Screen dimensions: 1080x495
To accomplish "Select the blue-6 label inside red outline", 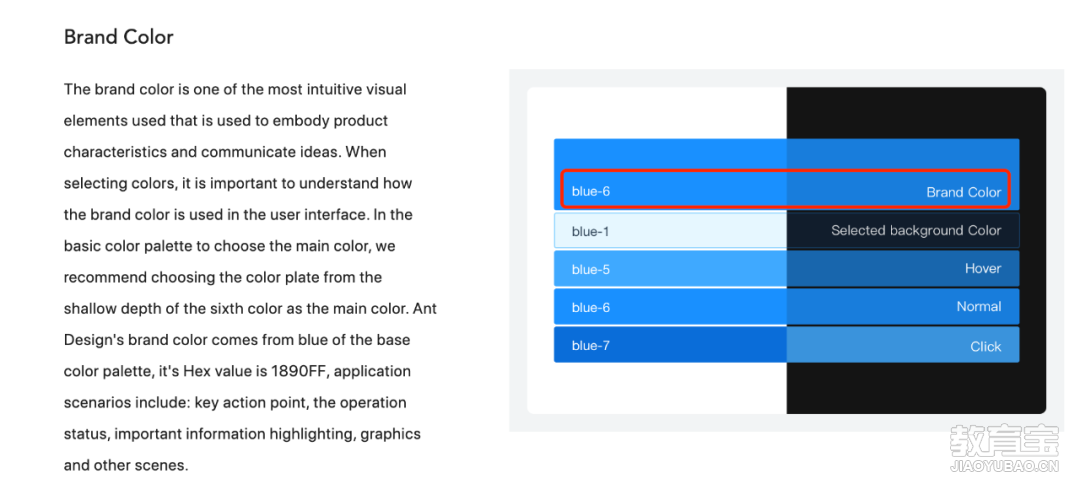I will click(x=590, y=191).
